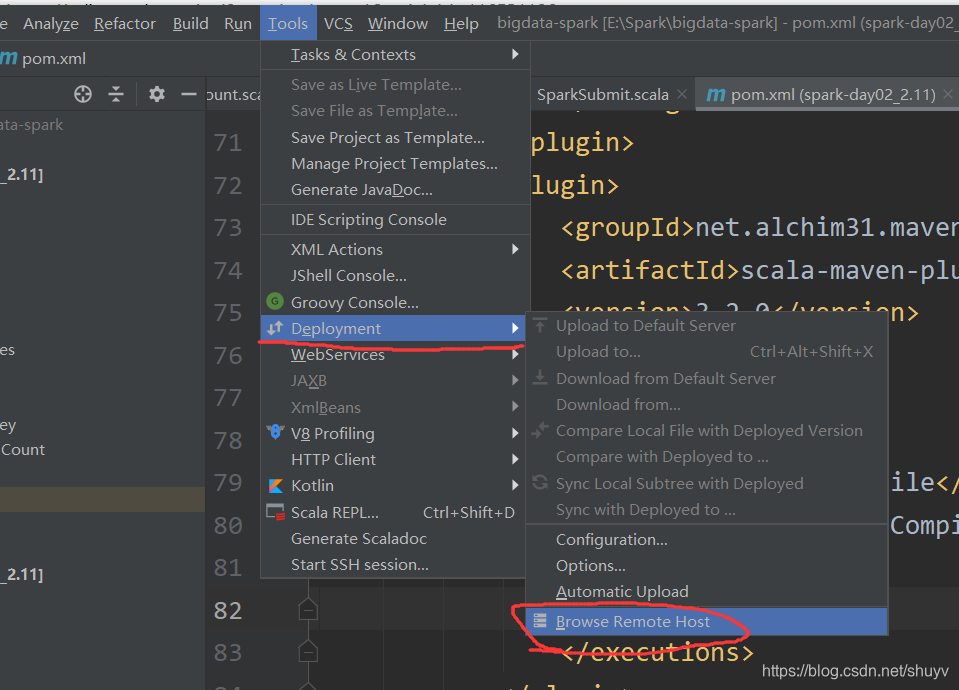
Task: Expand the JAXB submenu arrow
Action: coord(515,380)
